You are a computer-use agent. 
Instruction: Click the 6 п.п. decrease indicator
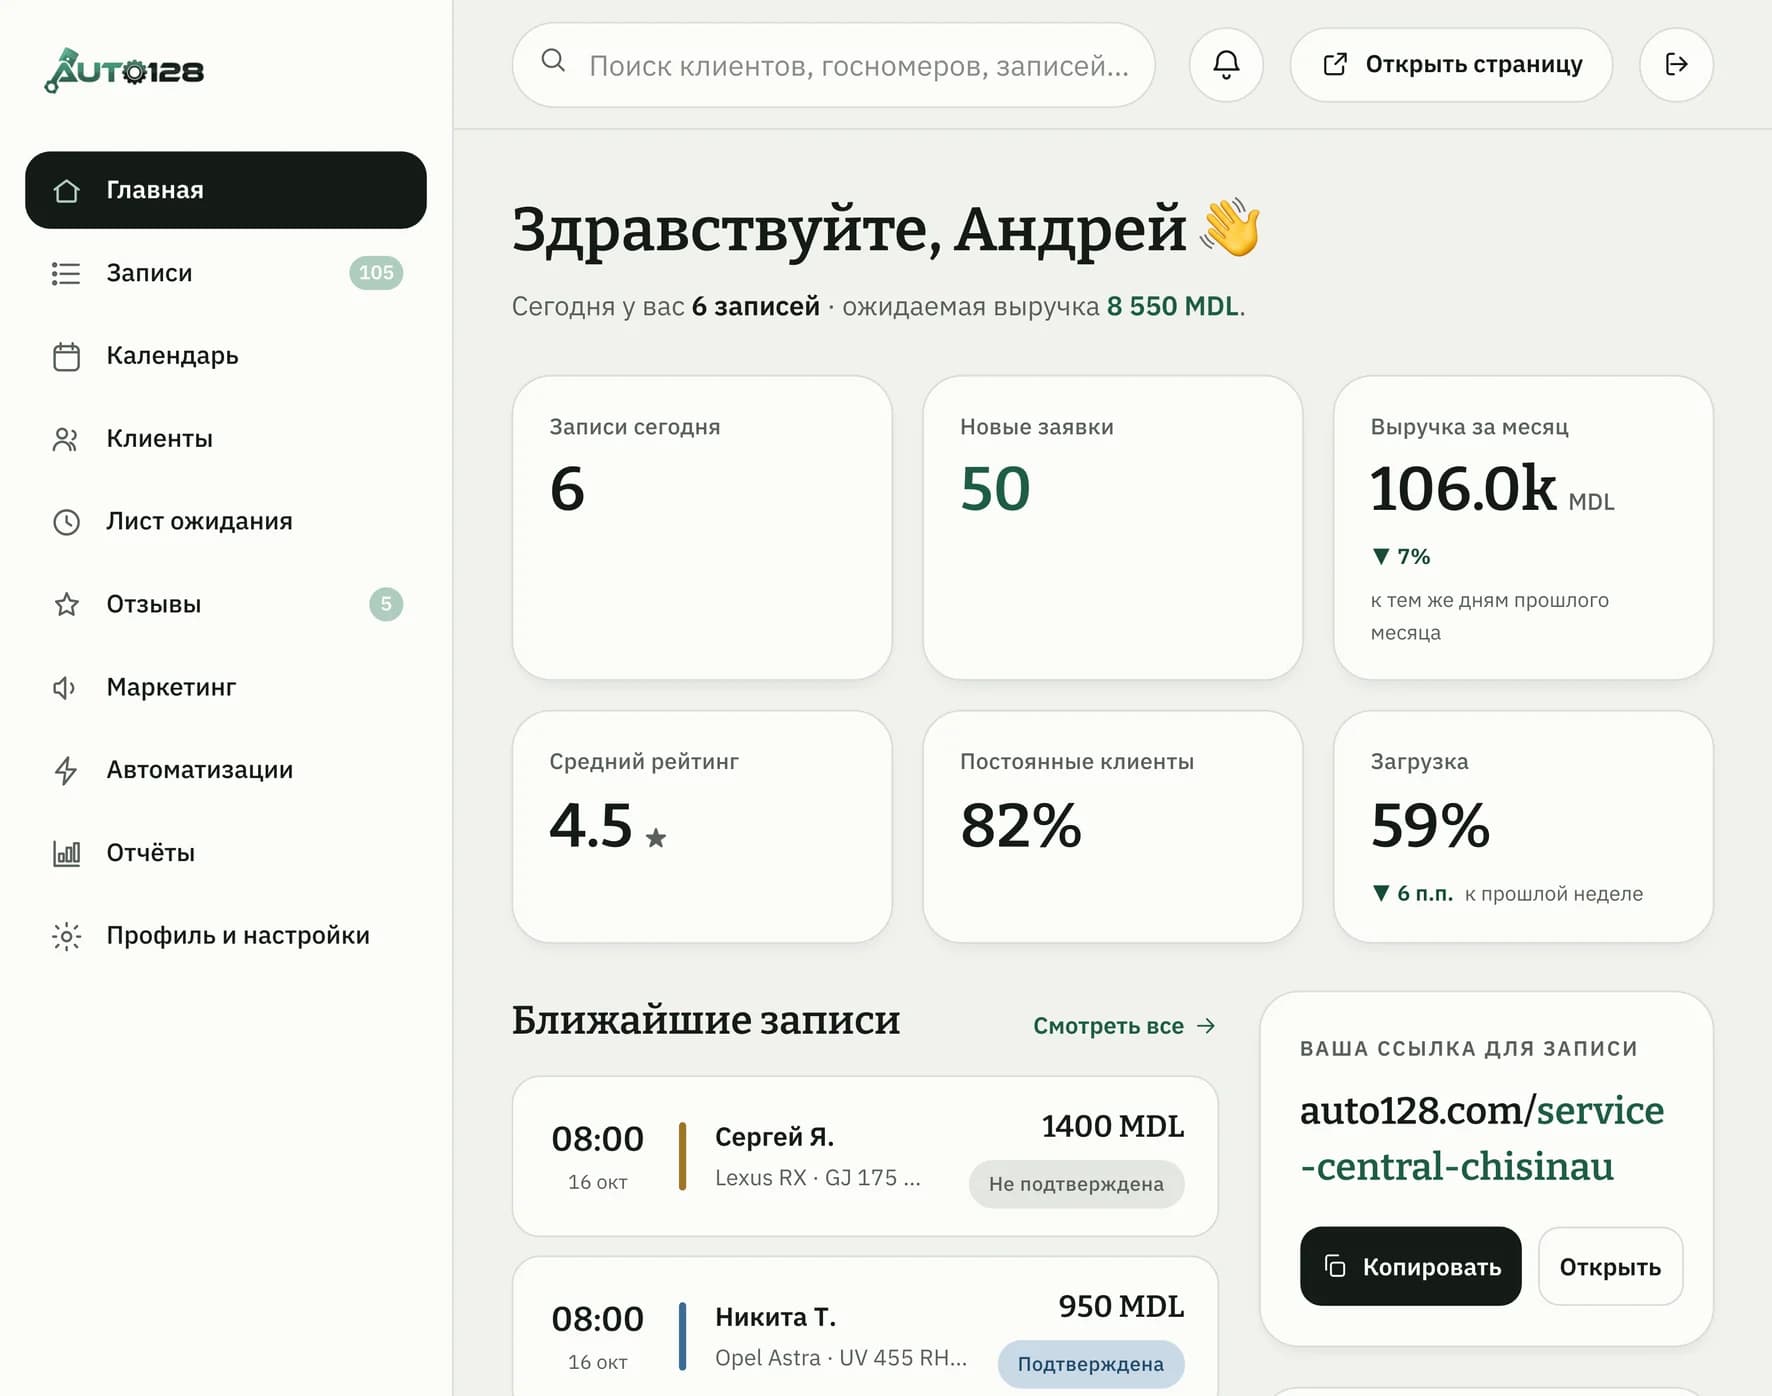1413,893
